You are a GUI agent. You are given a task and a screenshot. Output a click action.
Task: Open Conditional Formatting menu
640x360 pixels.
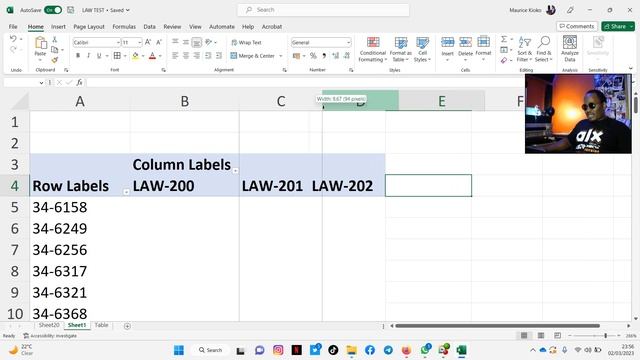tap(373, 49)
